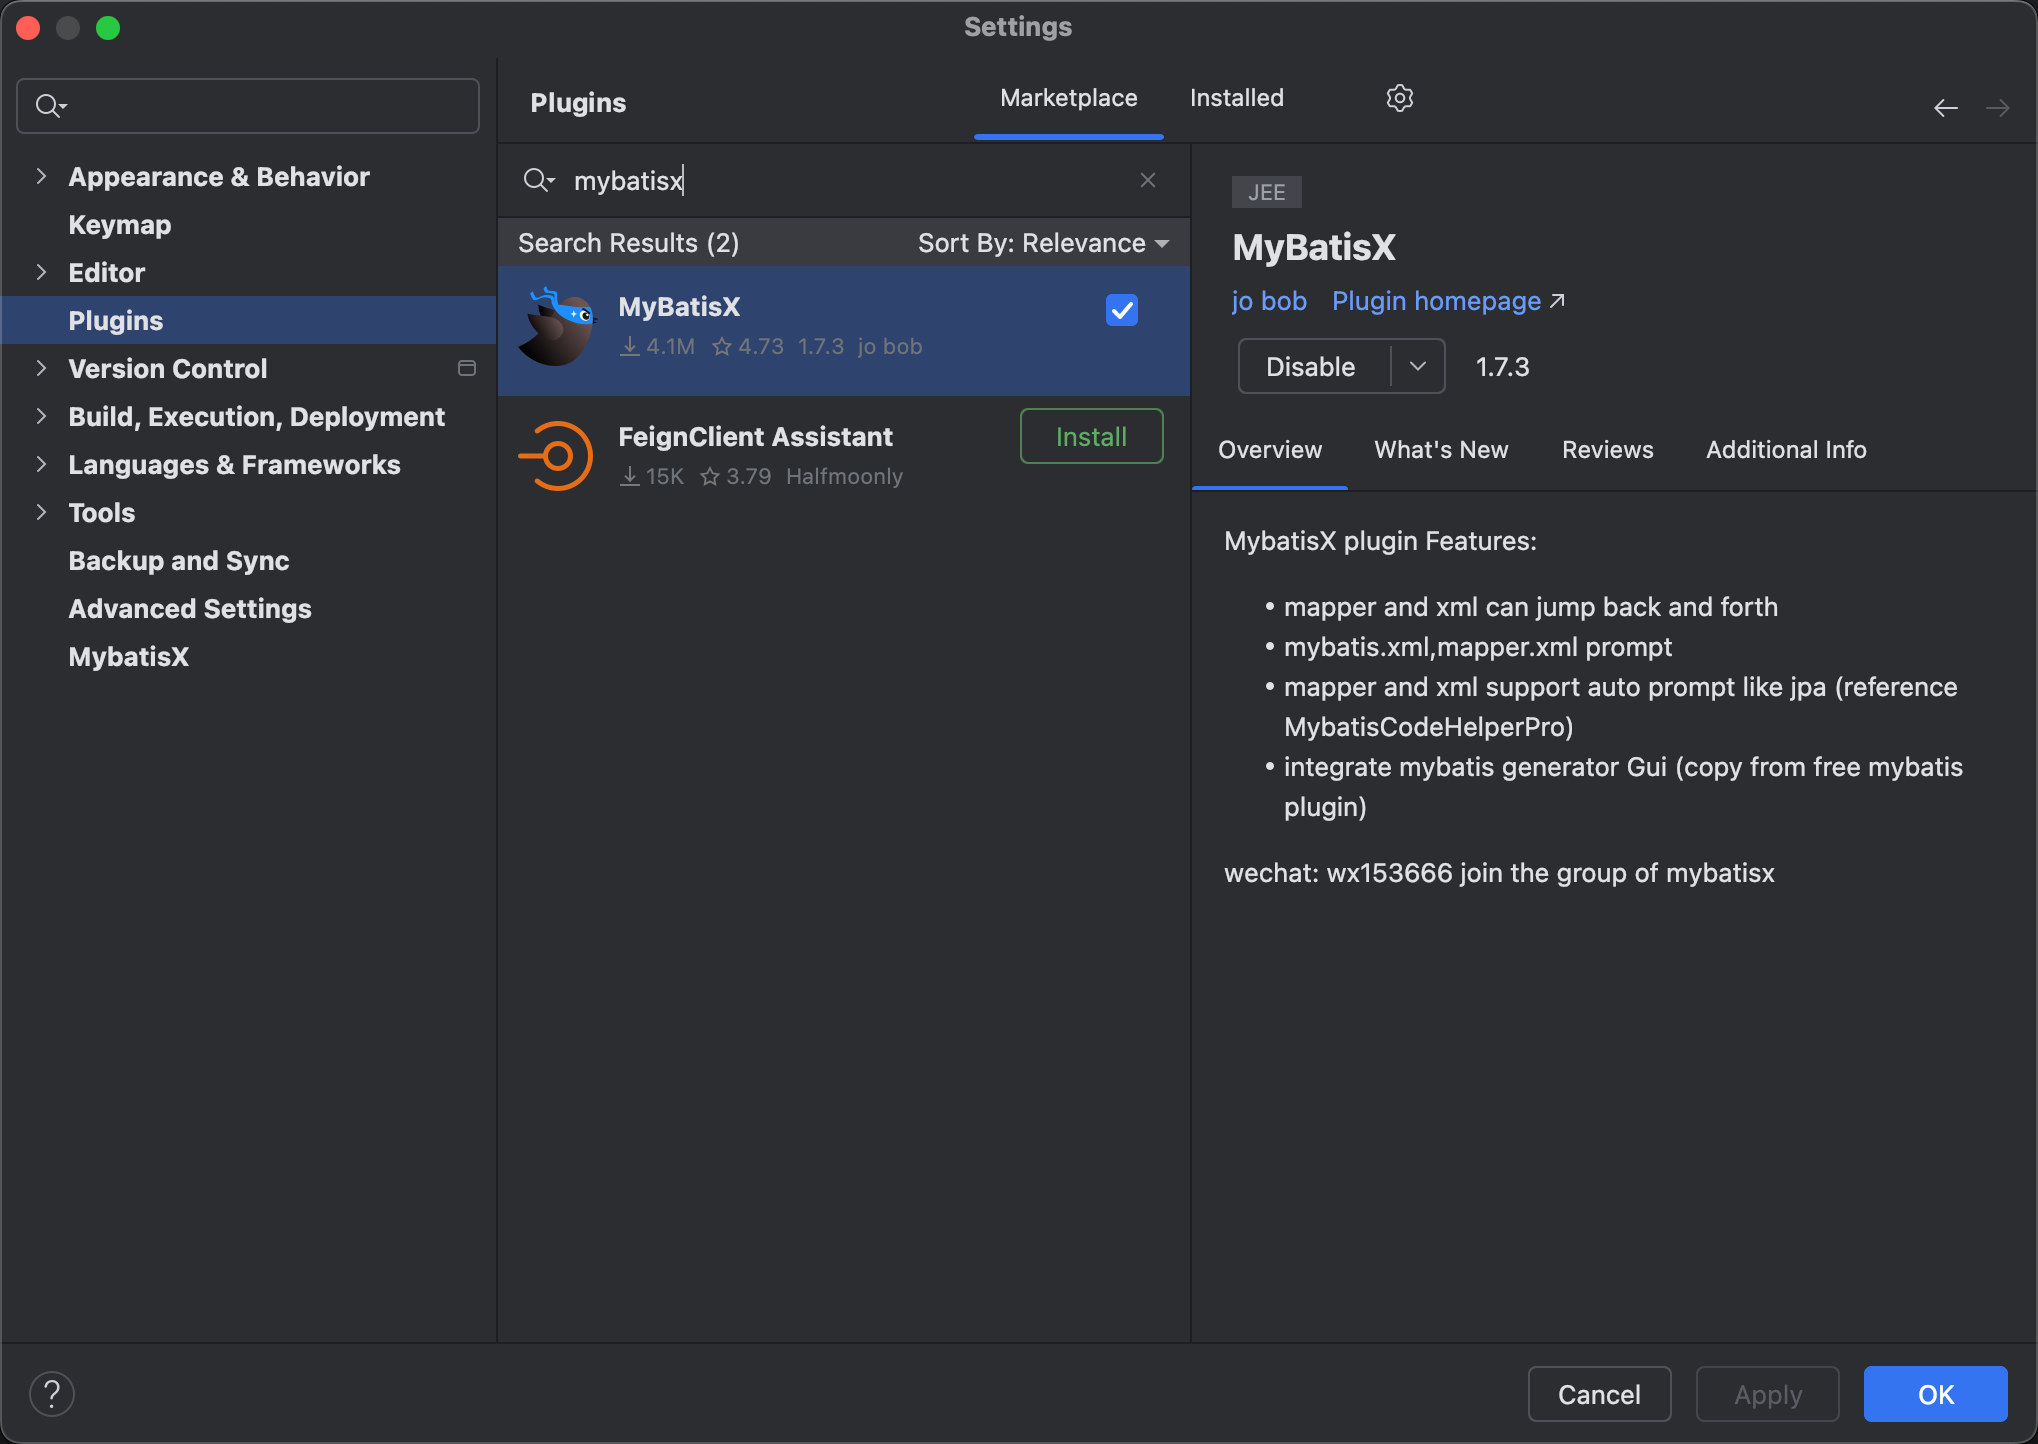Screen dimensions: 2038x1444
Task: Open the Disable button dropdown arrow
Action: [x=1417, y=366]
